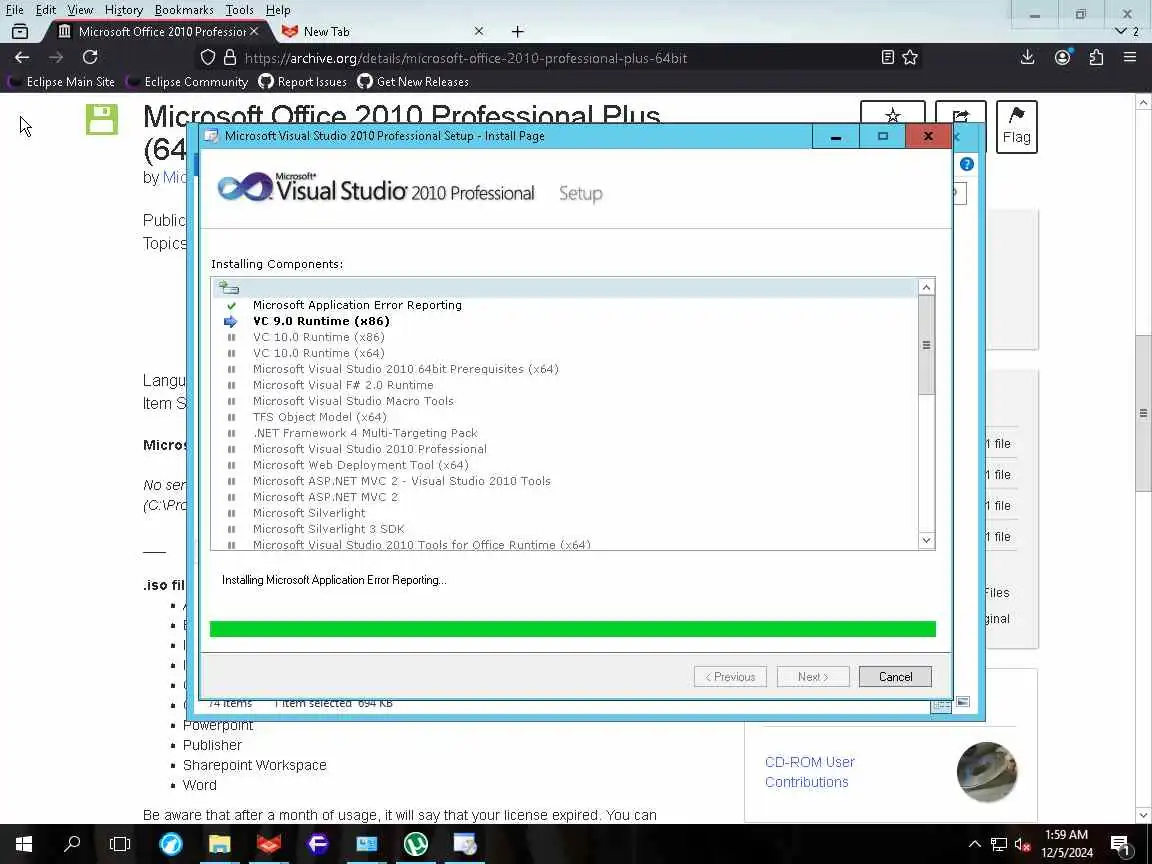Click the tracking protection shield icon
The height and width of the screenshot is (864, 1152).
(x=208, y=57)
